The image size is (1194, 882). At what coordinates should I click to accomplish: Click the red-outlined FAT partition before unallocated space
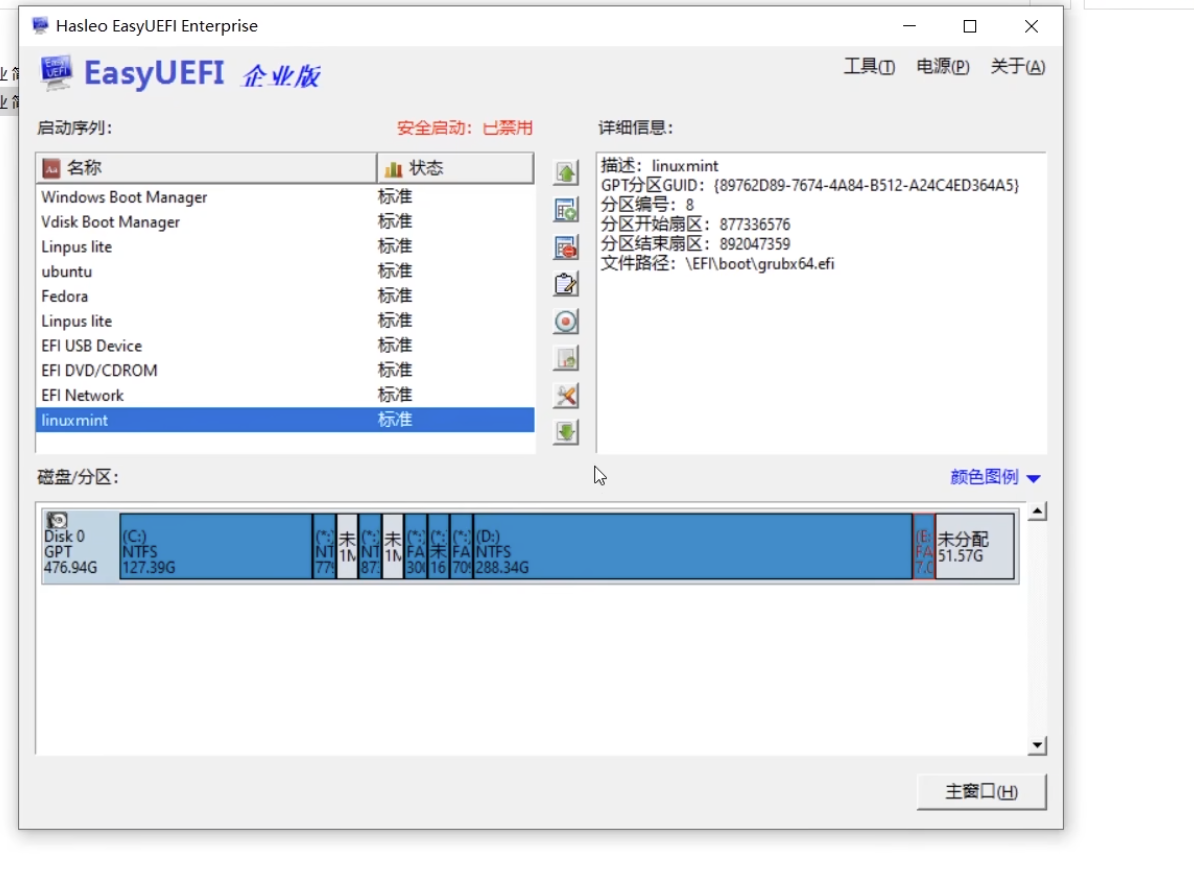coord(924,546)
